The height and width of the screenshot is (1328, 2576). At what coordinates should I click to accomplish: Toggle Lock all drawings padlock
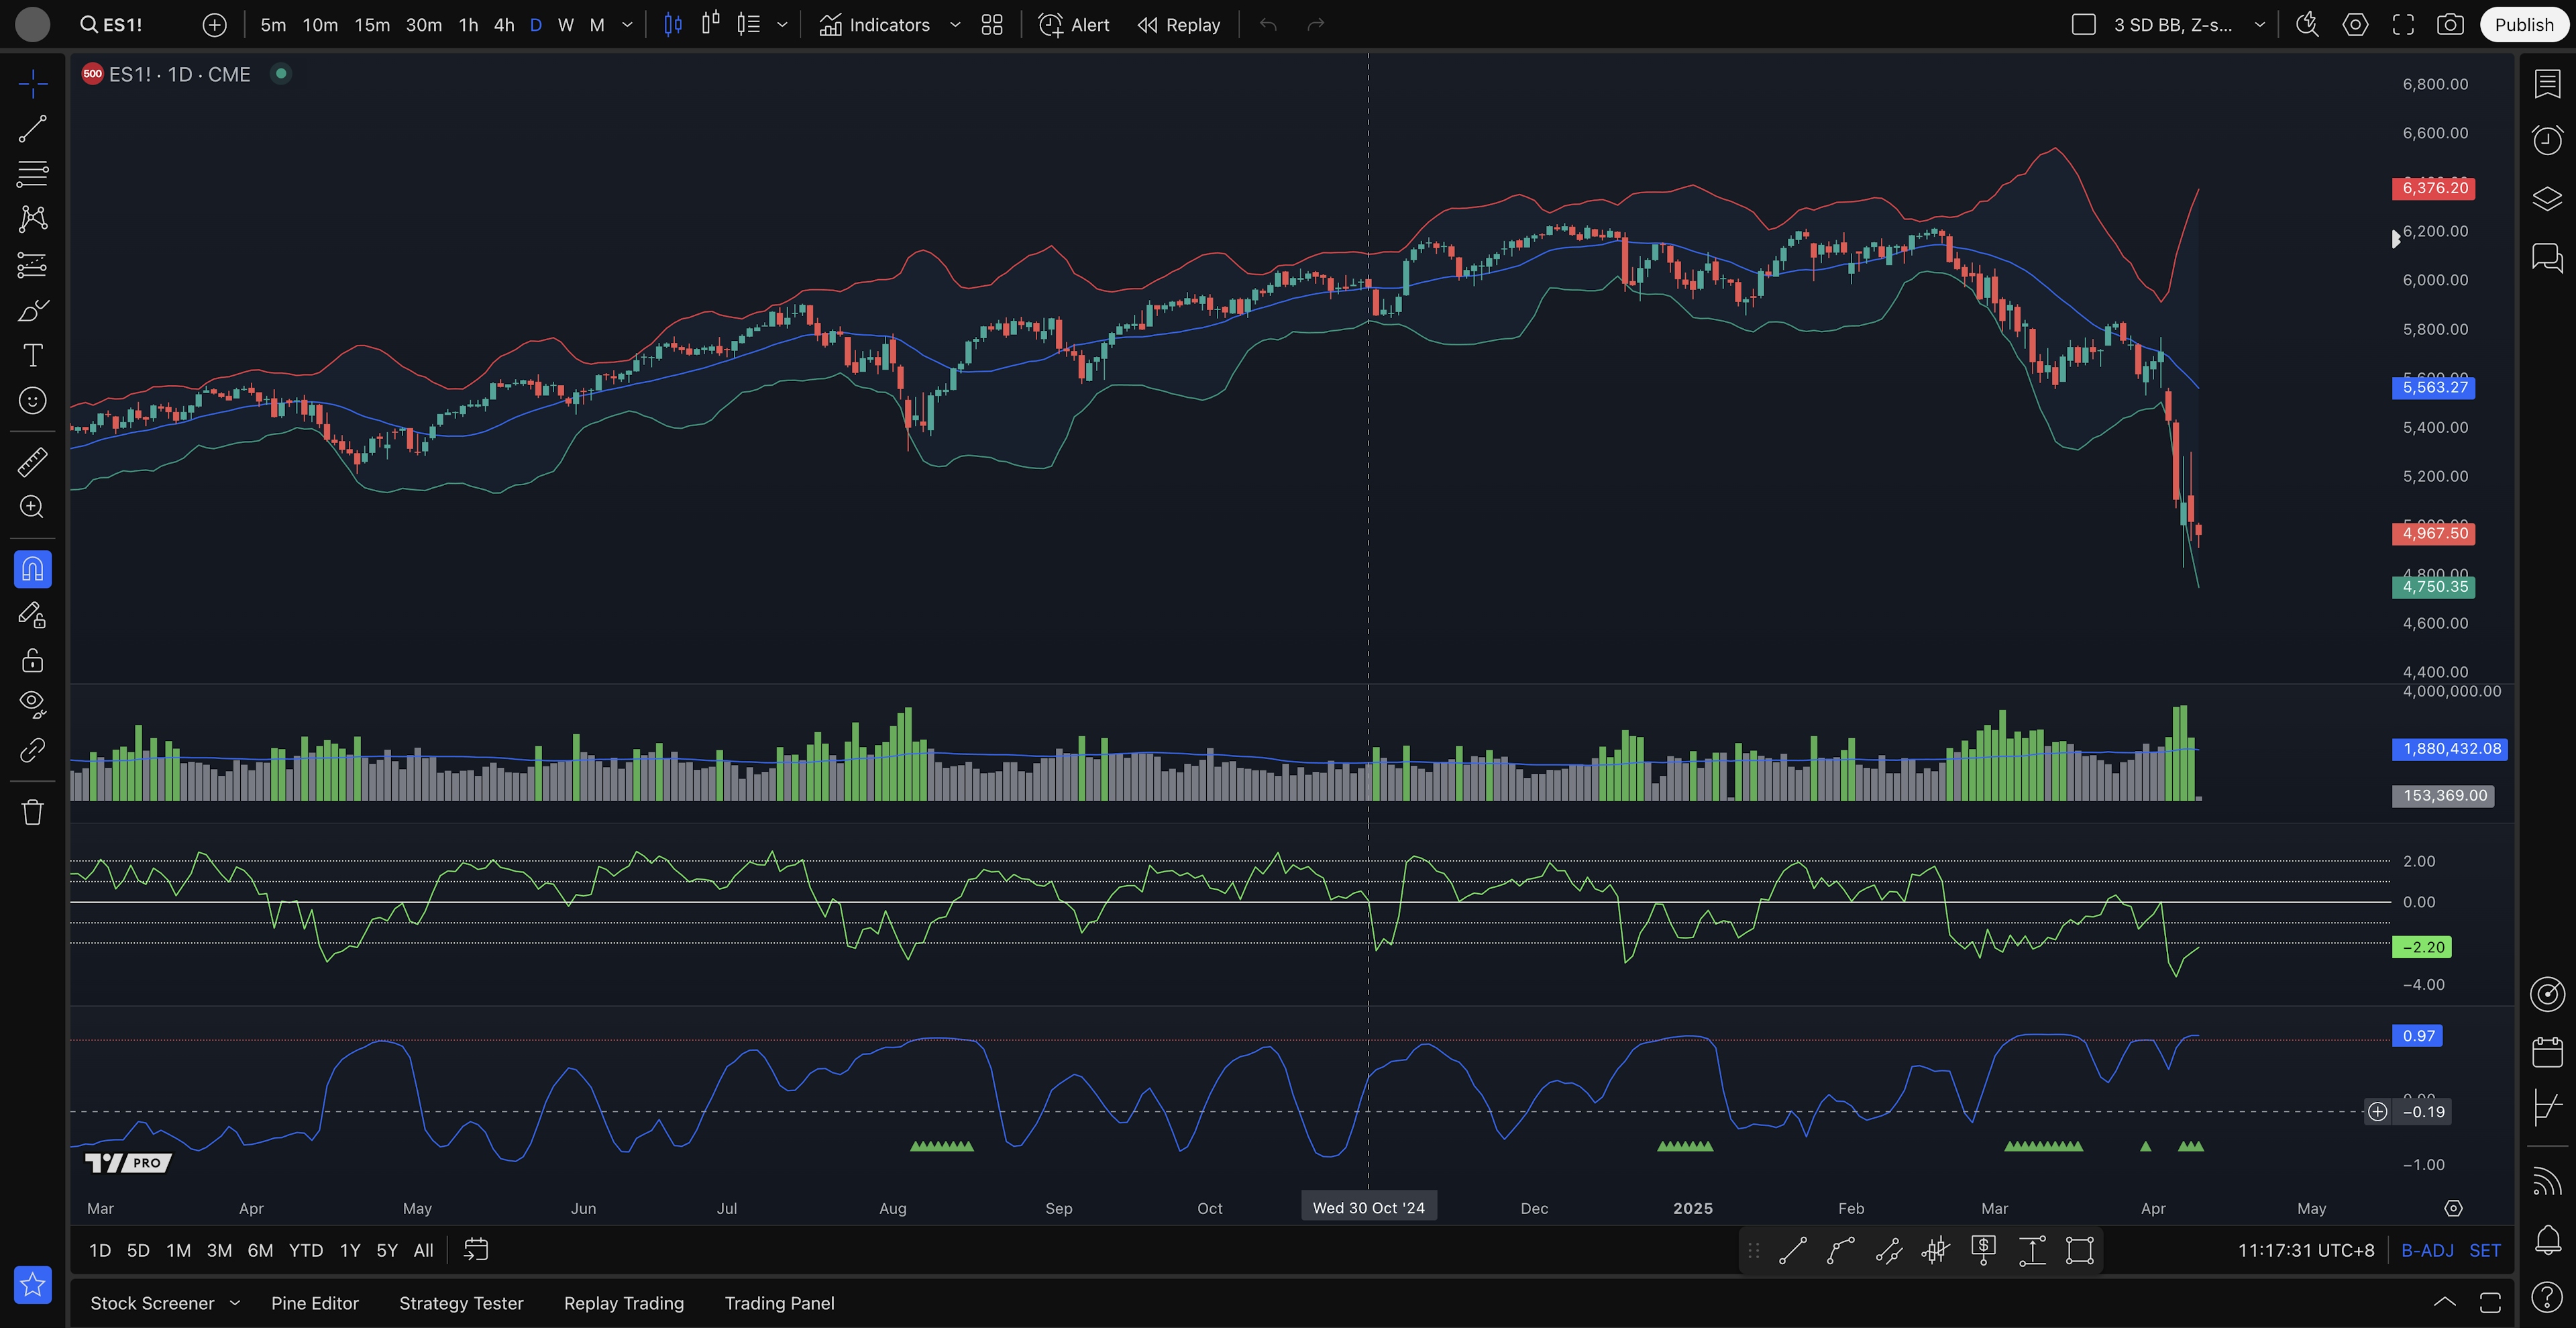(32, 661)
